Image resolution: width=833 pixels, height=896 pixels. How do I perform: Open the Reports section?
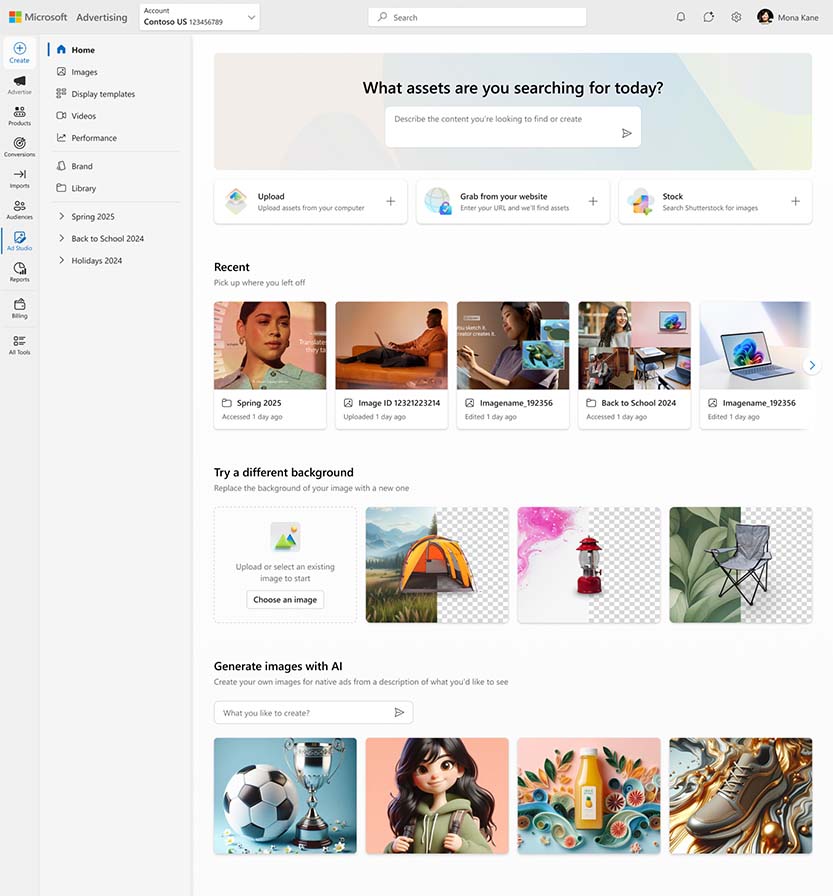tap(19, 272)
